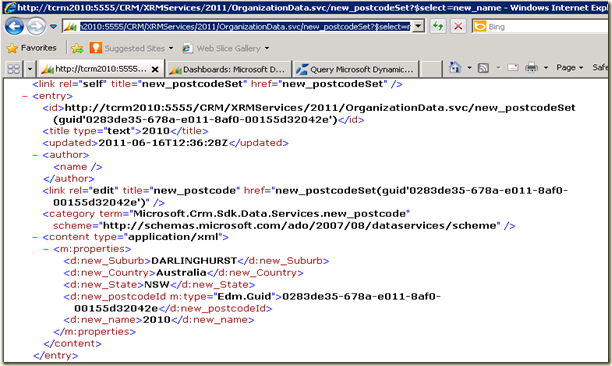Screen dimensions: 612x366
Task: Click the red Stop loading icon
Action: tap(458, 27)
